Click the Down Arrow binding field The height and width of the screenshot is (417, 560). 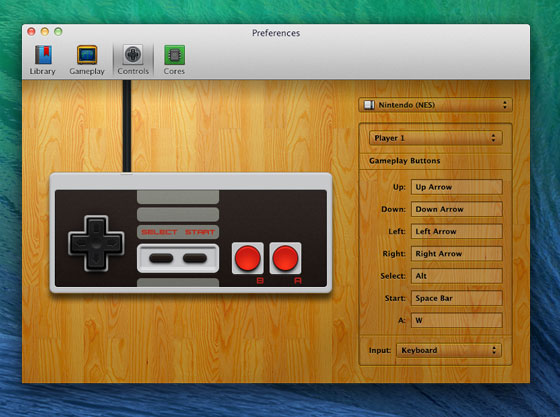pos(457,209)
